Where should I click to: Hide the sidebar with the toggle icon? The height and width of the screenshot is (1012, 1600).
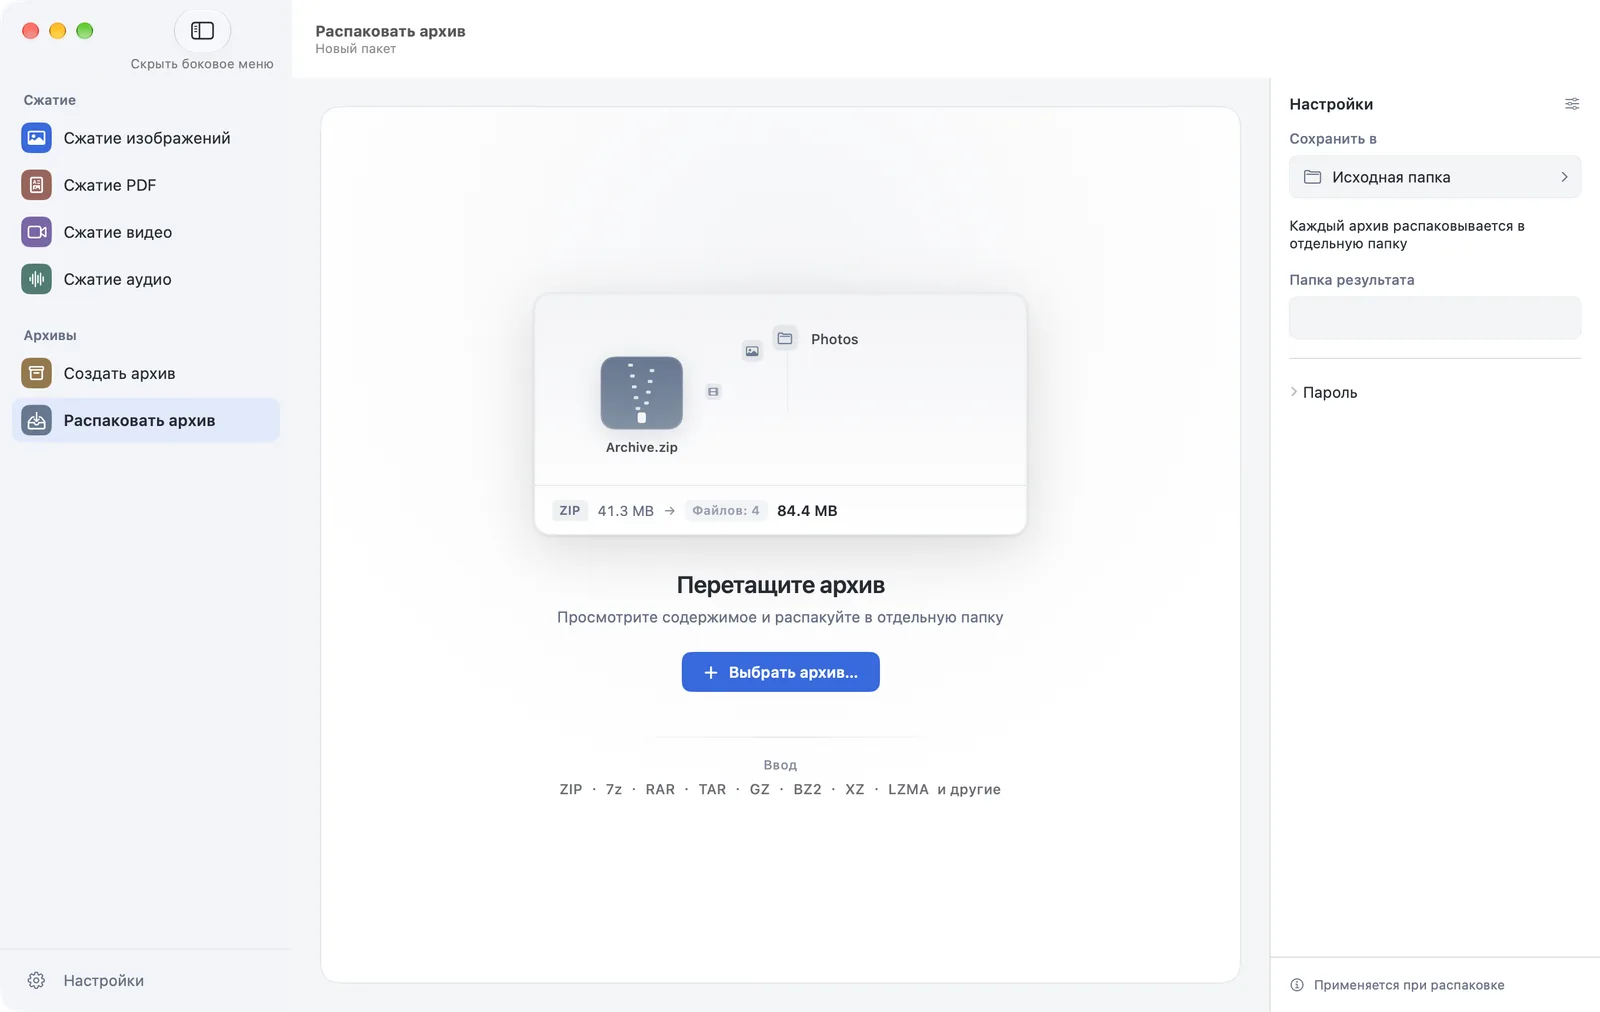pyautogui.click(x=202, y=31)
